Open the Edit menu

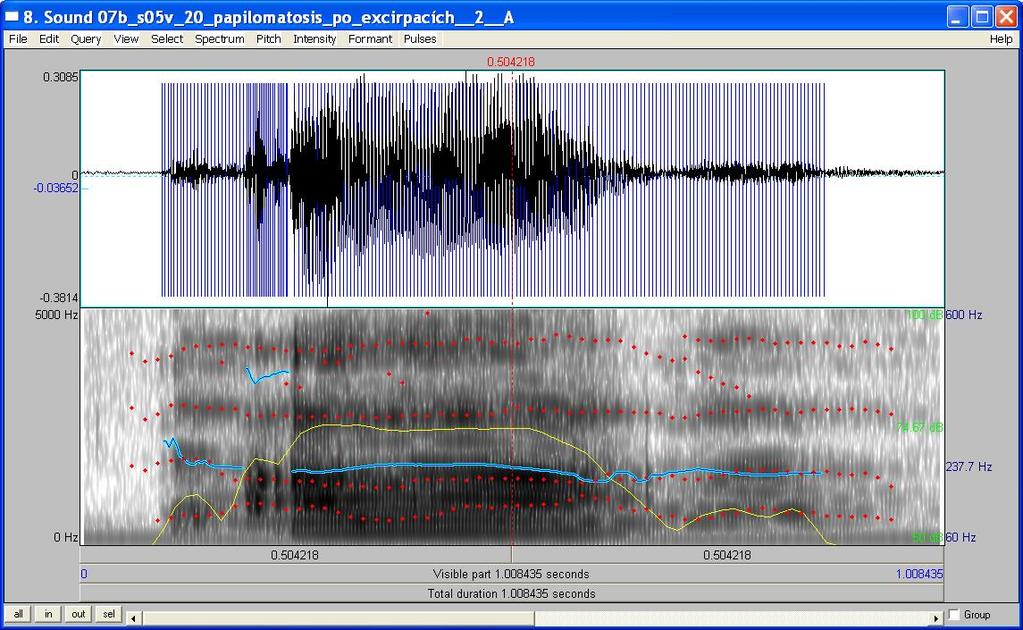49,39
